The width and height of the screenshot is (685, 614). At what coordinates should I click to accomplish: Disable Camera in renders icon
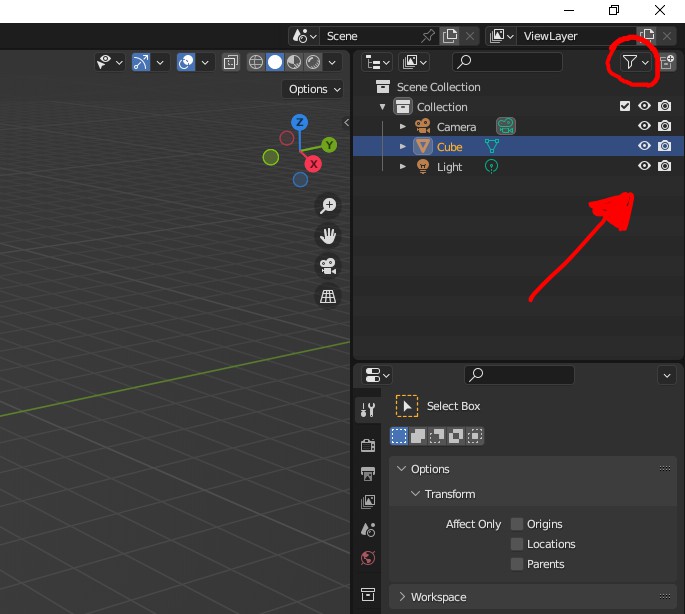click(x=664, y=126)
